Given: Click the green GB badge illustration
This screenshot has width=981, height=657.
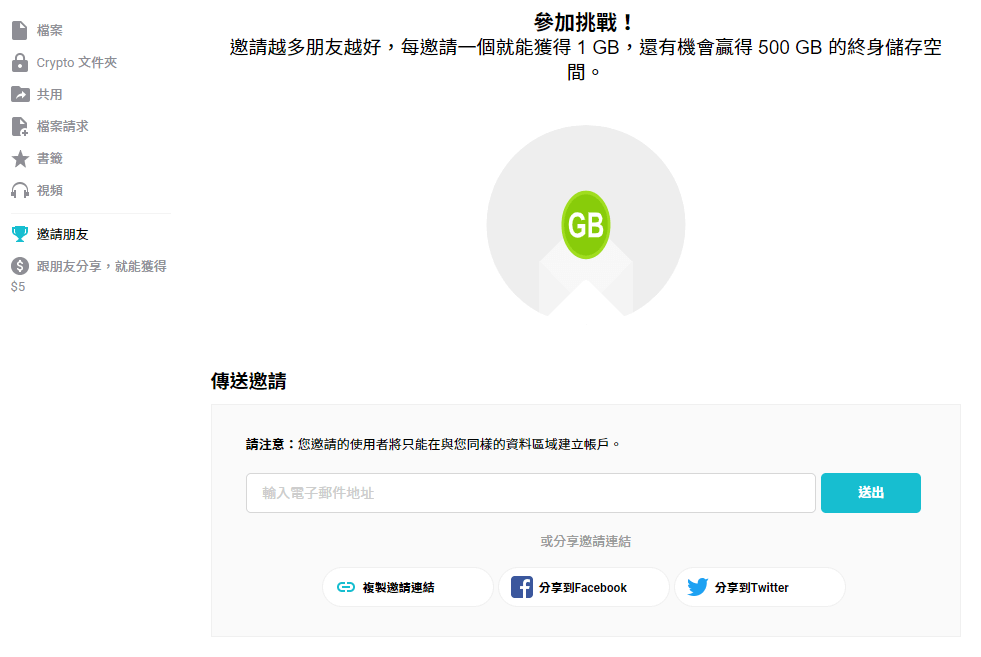Looking at the screenshot, I should (586, 225).
